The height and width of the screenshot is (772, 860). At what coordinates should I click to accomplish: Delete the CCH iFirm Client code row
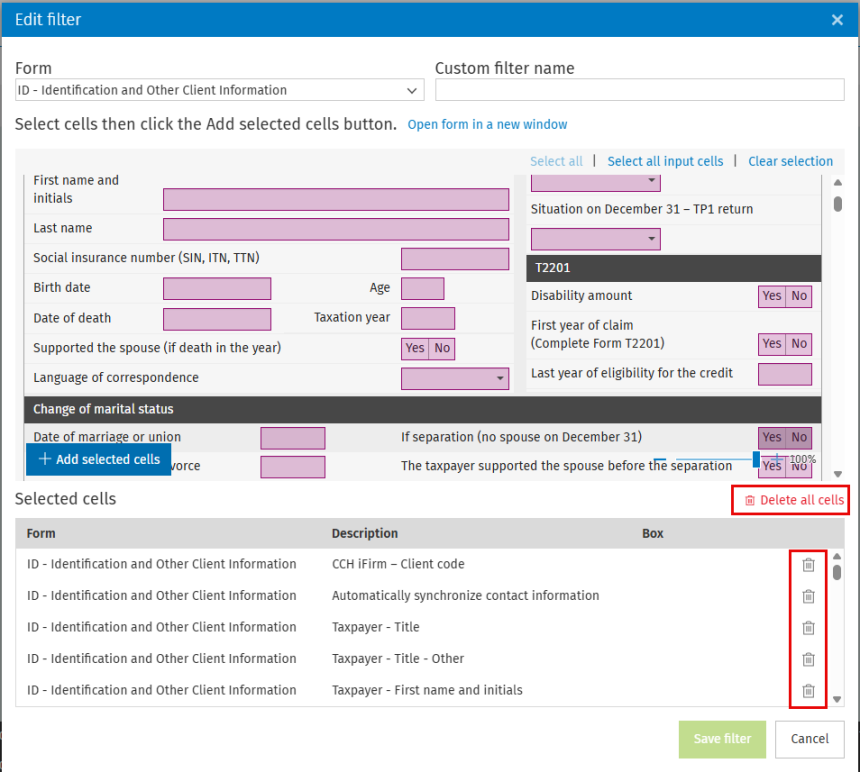click(x=808, y=565)
